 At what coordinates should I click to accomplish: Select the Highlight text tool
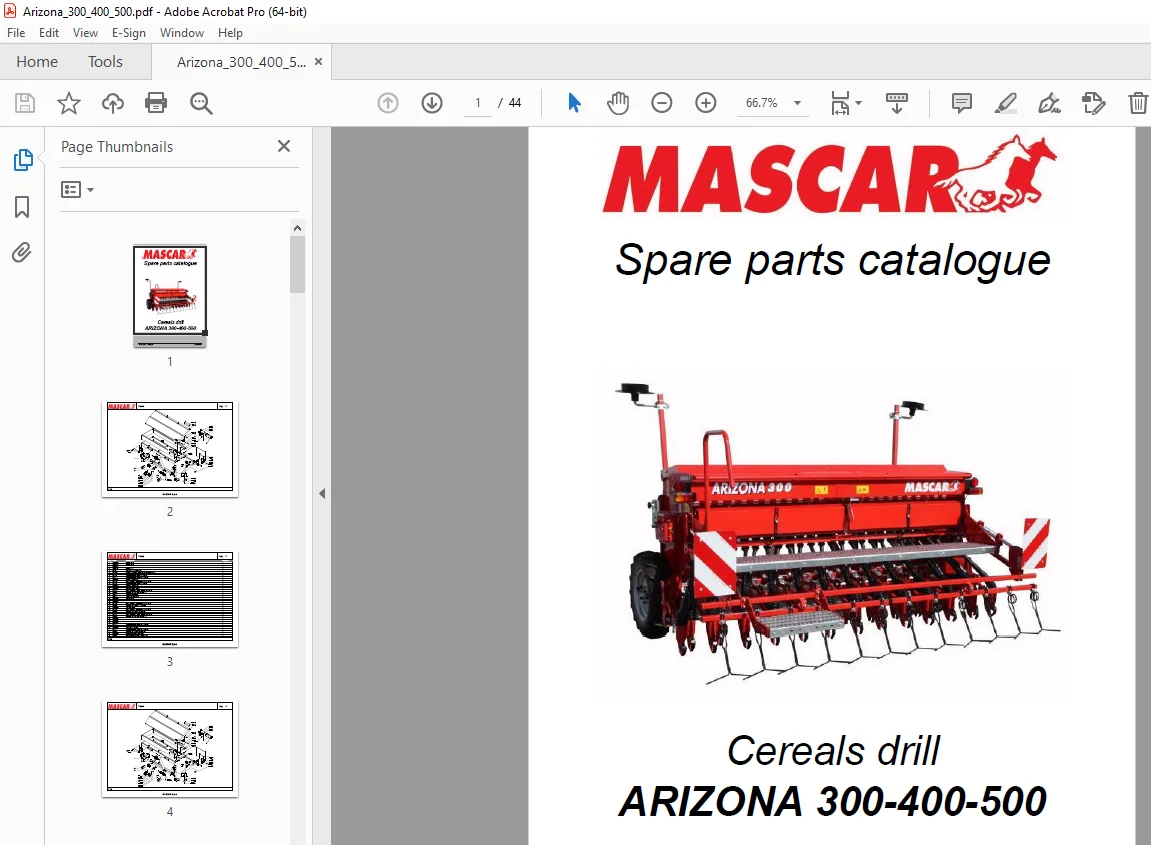(x=1006, y=103)
